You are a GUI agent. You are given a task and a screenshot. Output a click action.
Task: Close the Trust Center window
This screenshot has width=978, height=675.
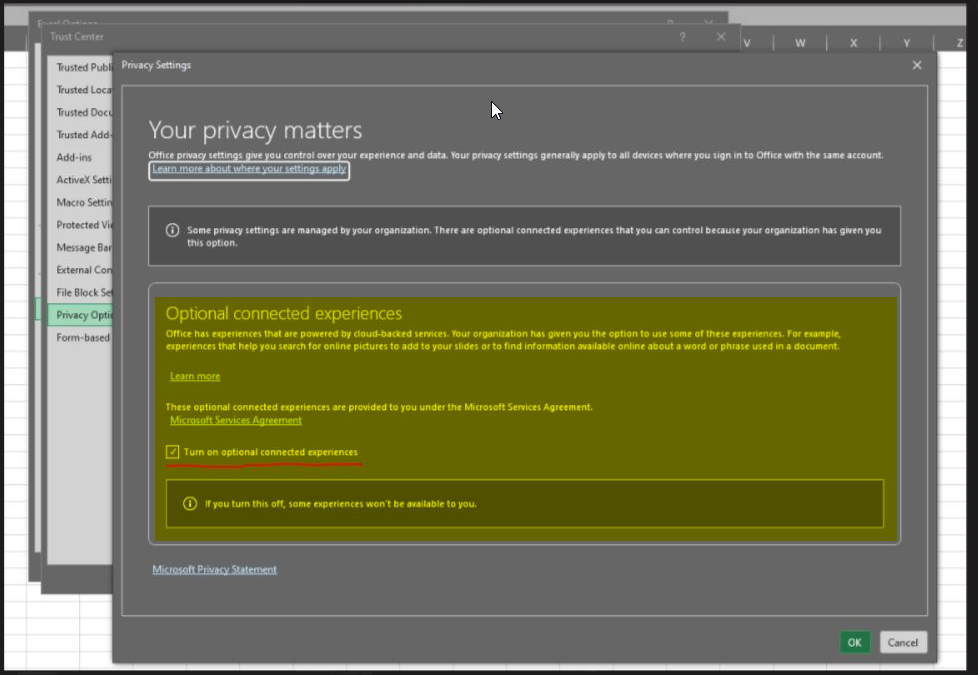(x=721, y=37)
